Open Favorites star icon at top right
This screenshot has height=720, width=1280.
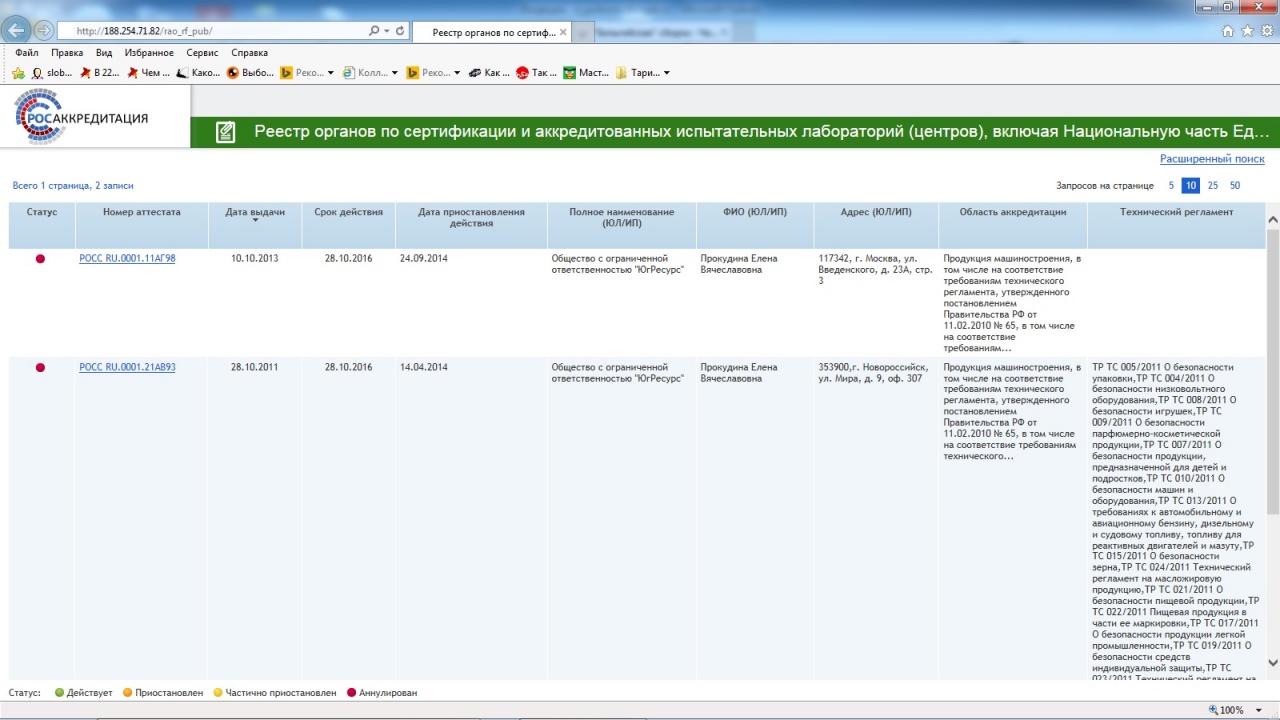pyautogui.click(x=1247, y=31)
